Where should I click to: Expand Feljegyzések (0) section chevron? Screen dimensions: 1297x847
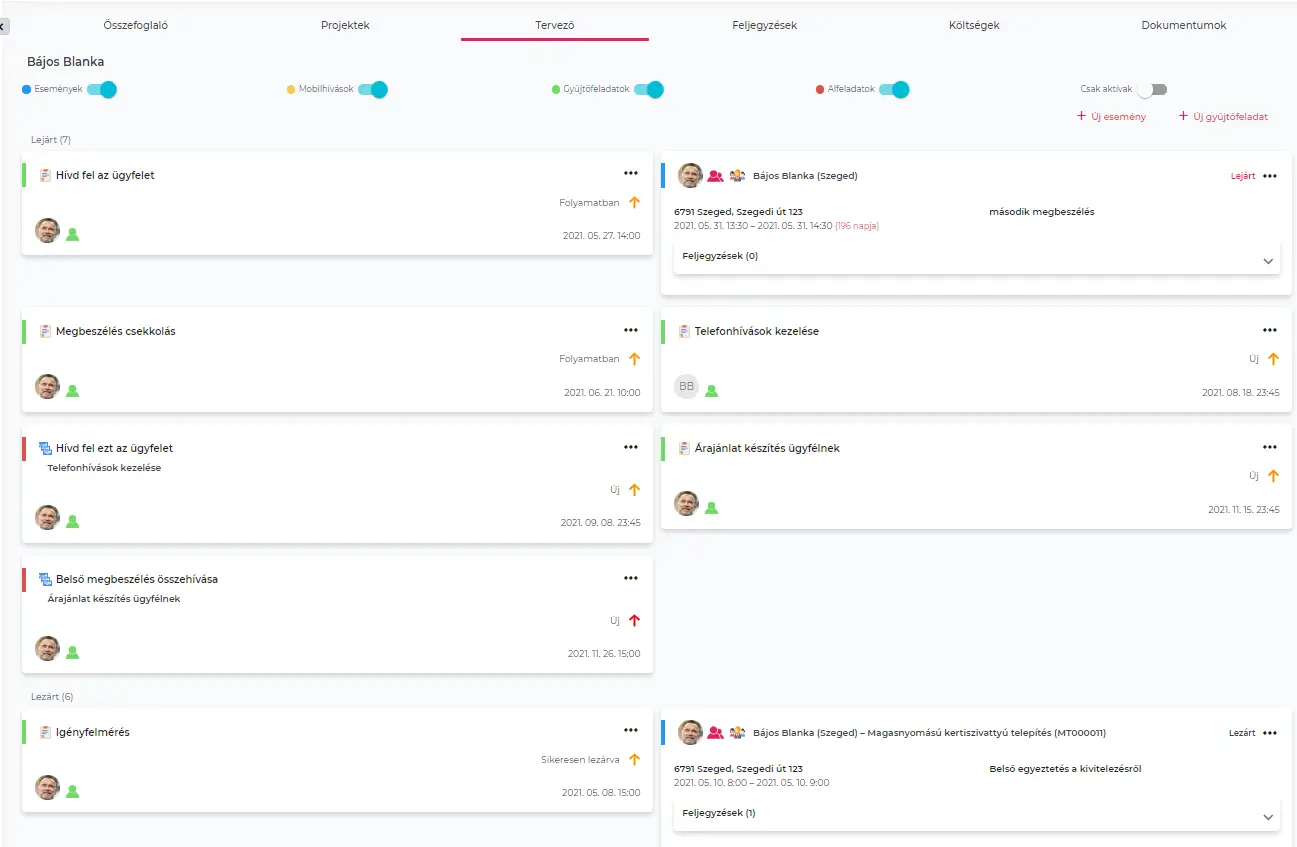pos(1268,261)
